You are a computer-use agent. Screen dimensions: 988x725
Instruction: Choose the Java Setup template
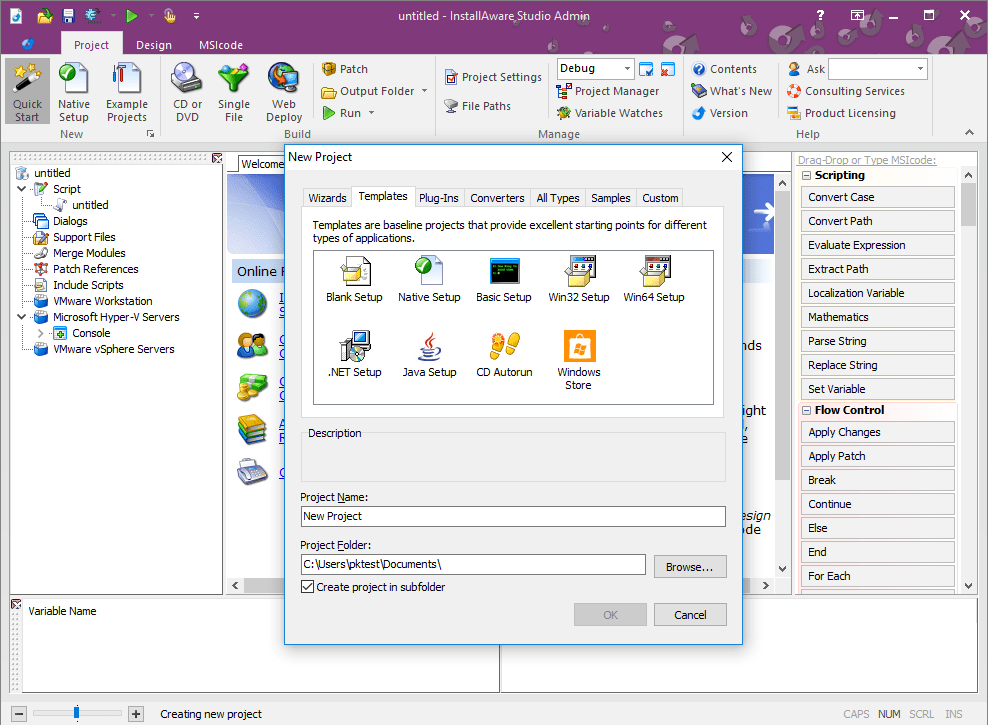pyautogui.click(x=428, y=352)
